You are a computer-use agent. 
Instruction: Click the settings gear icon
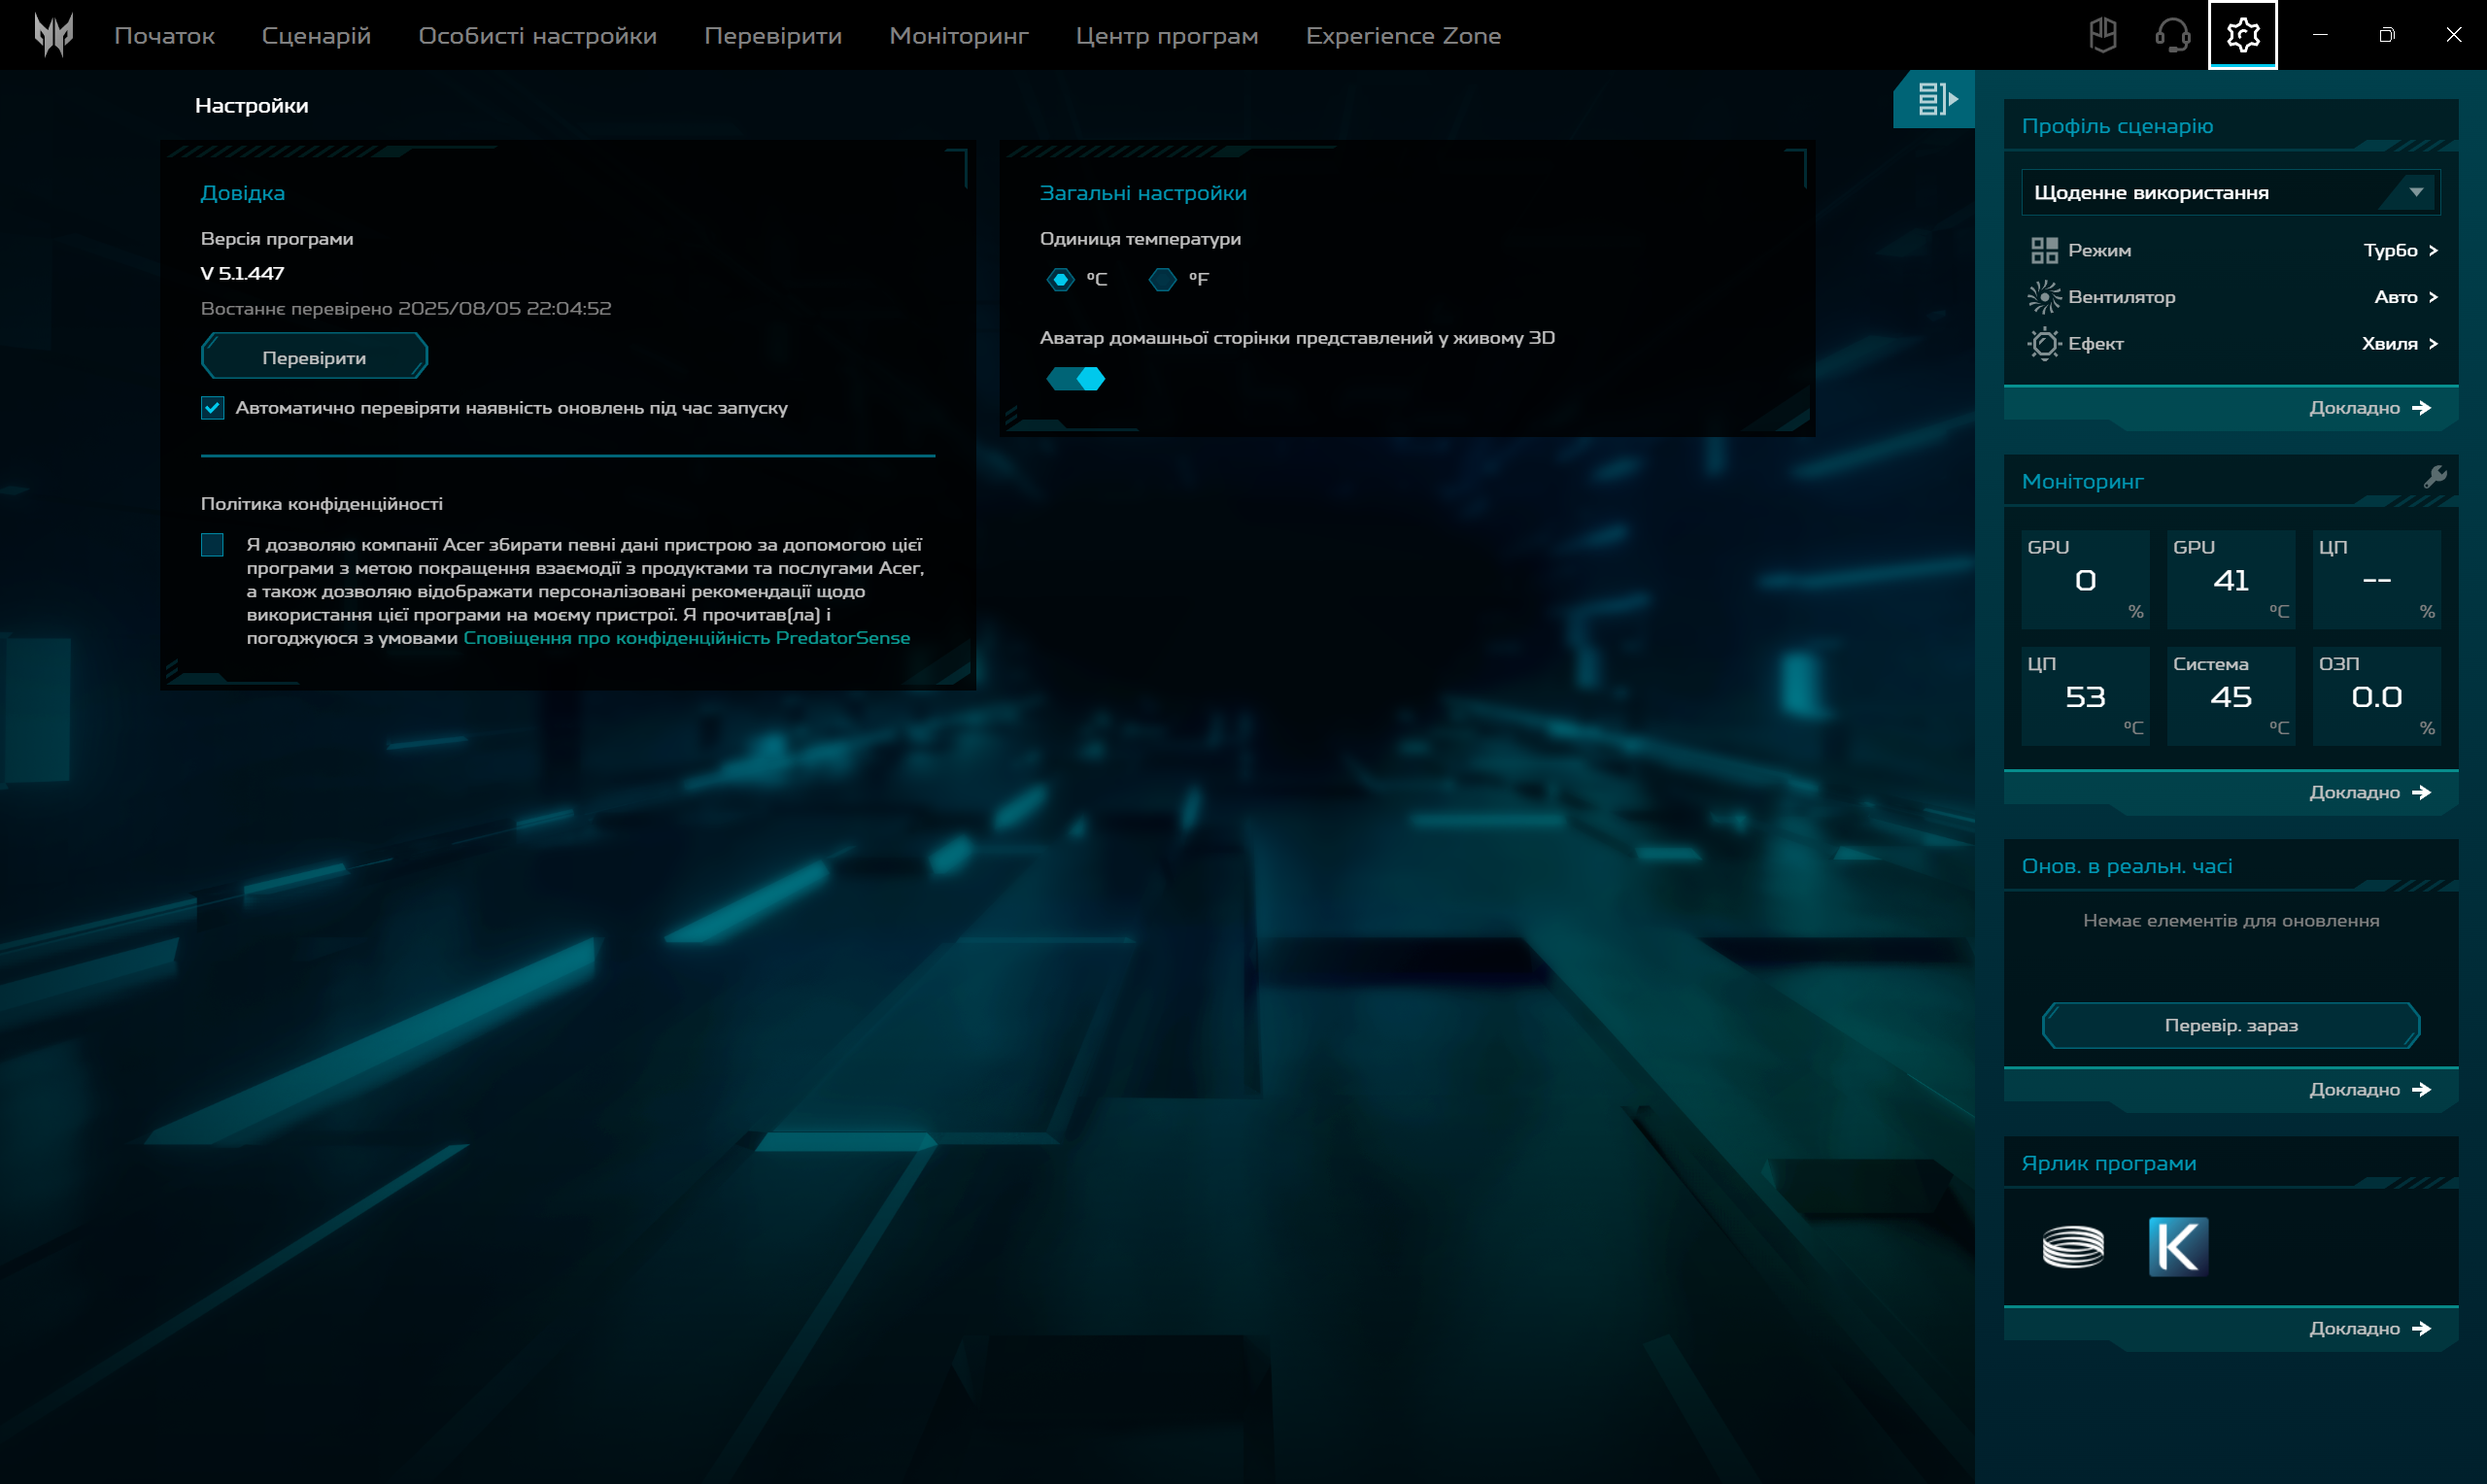2242,35
